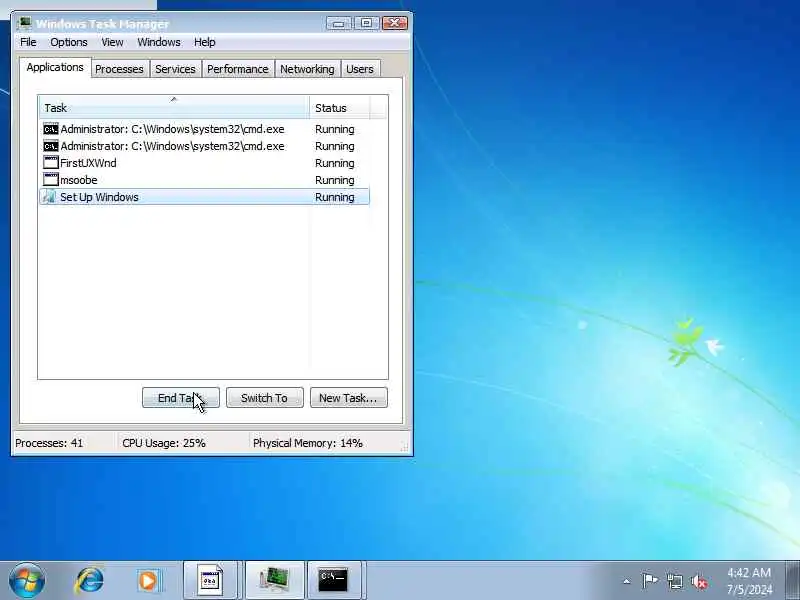
Task: Click the muted volume tray icon
Action: click(x=699, y=581)
